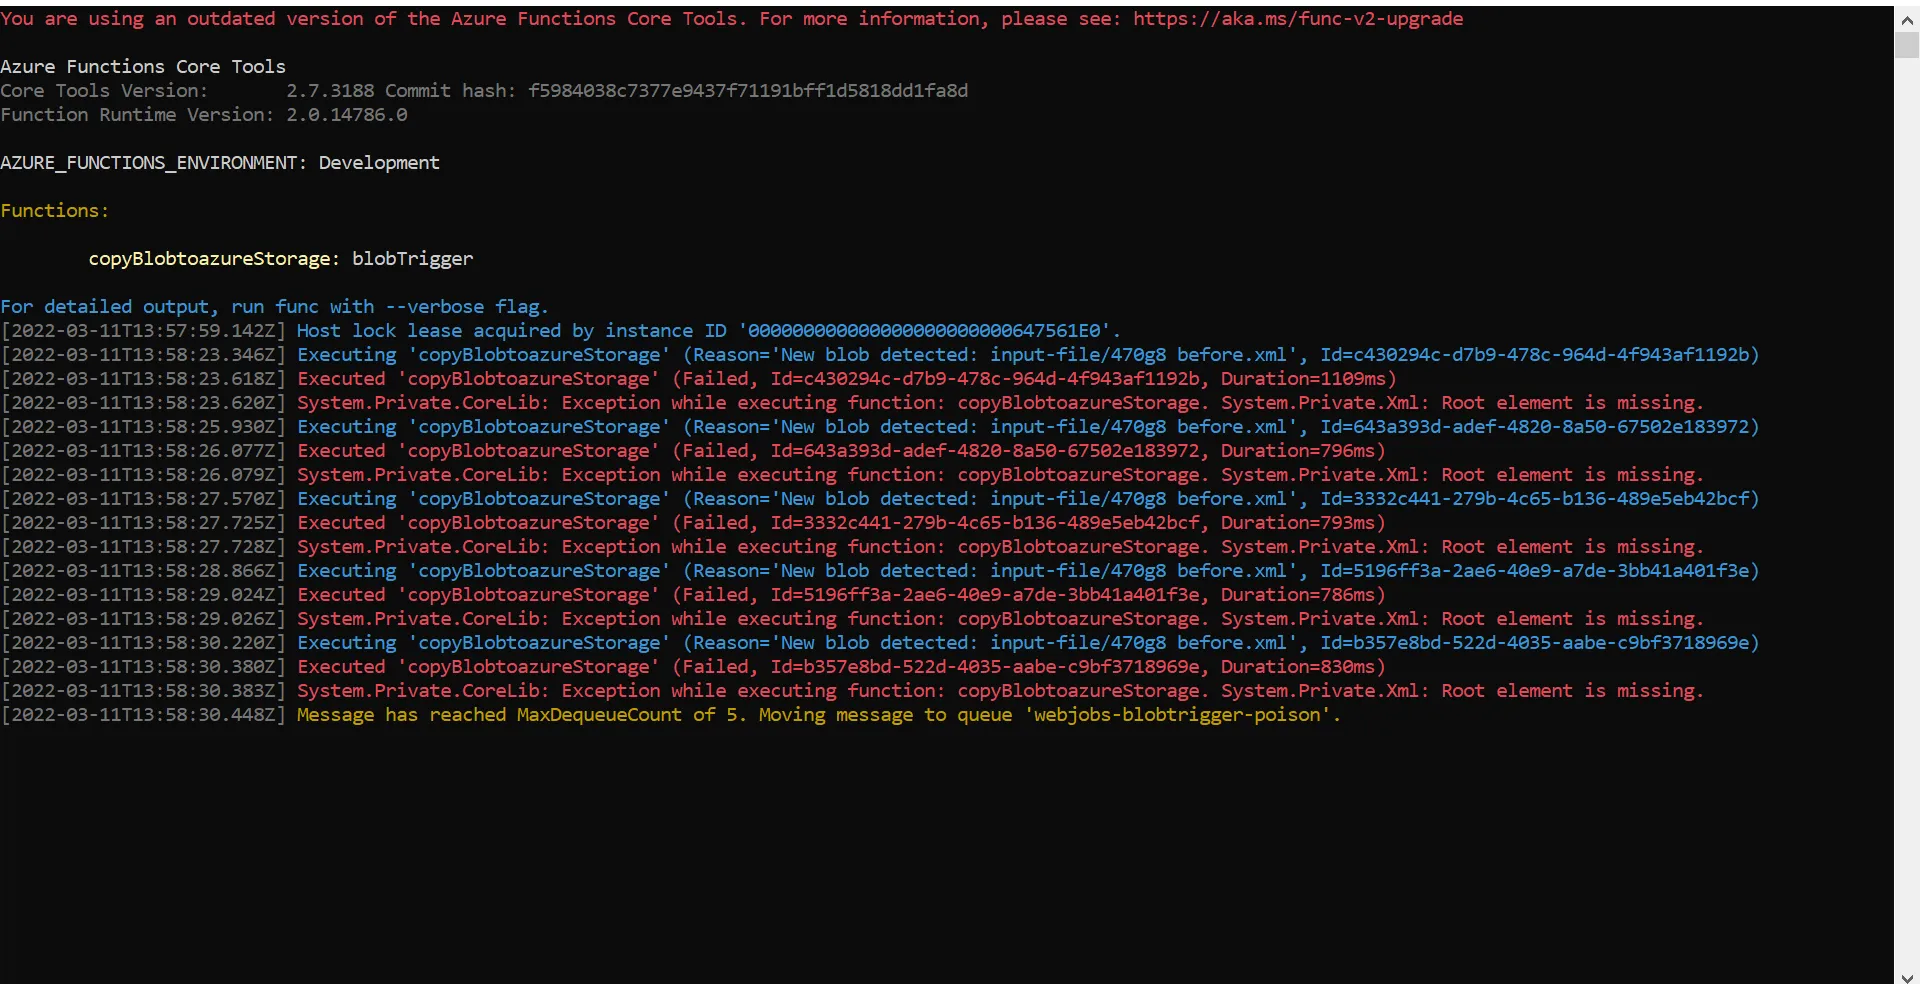The image size is (1920, 984).
Task: Click the "Duration=830ms" value
Action: pos(1298,667)
